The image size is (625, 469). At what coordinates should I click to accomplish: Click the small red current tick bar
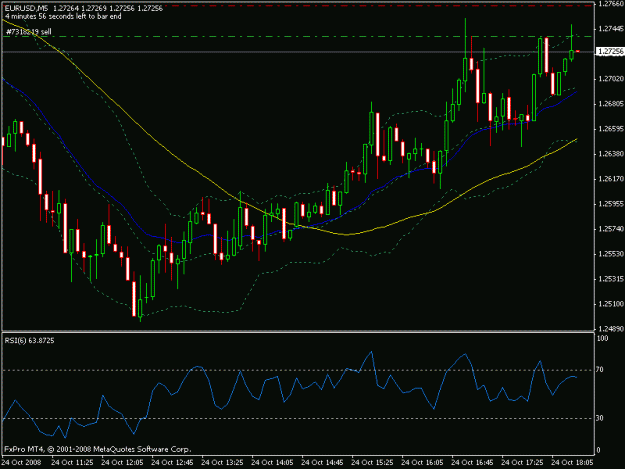click(578, 51)
